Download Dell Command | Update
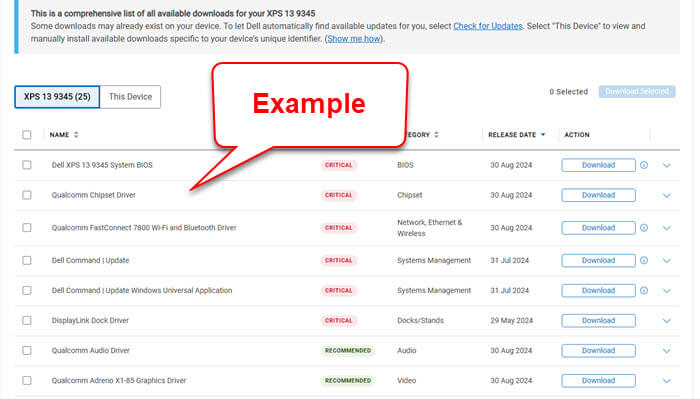 pos(598,260)
